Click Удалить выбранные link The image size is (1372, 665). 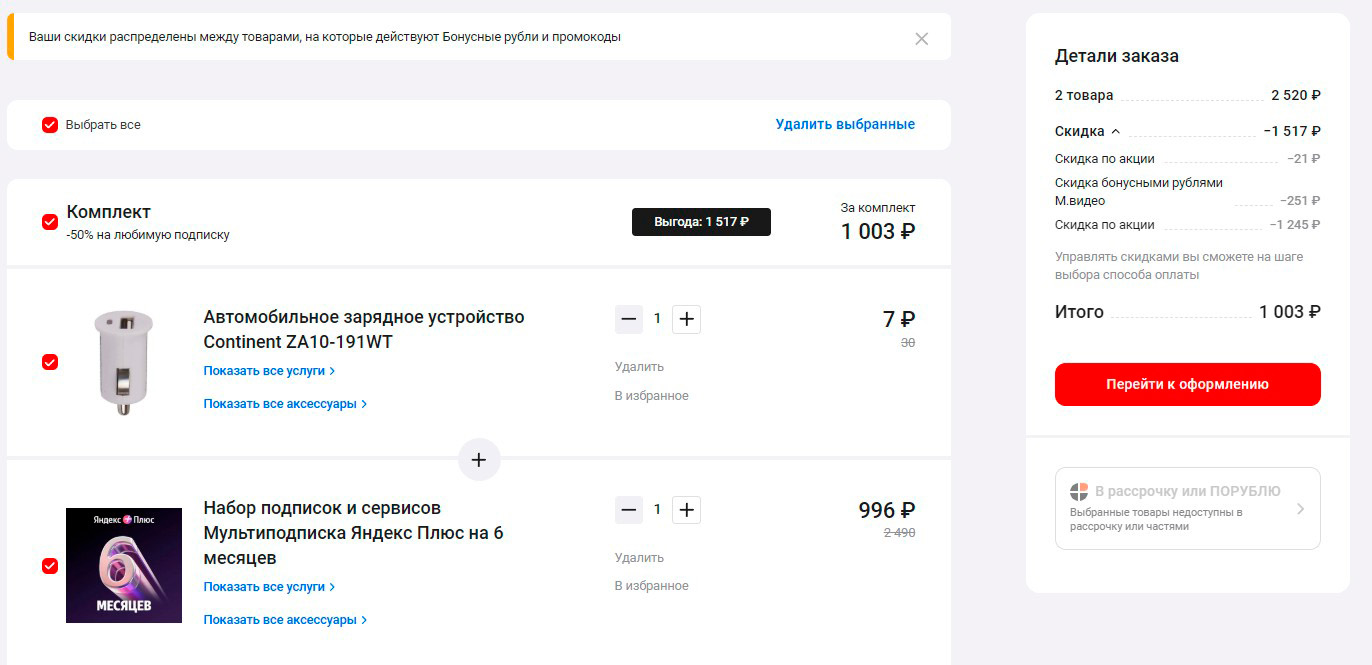(845, 125)
